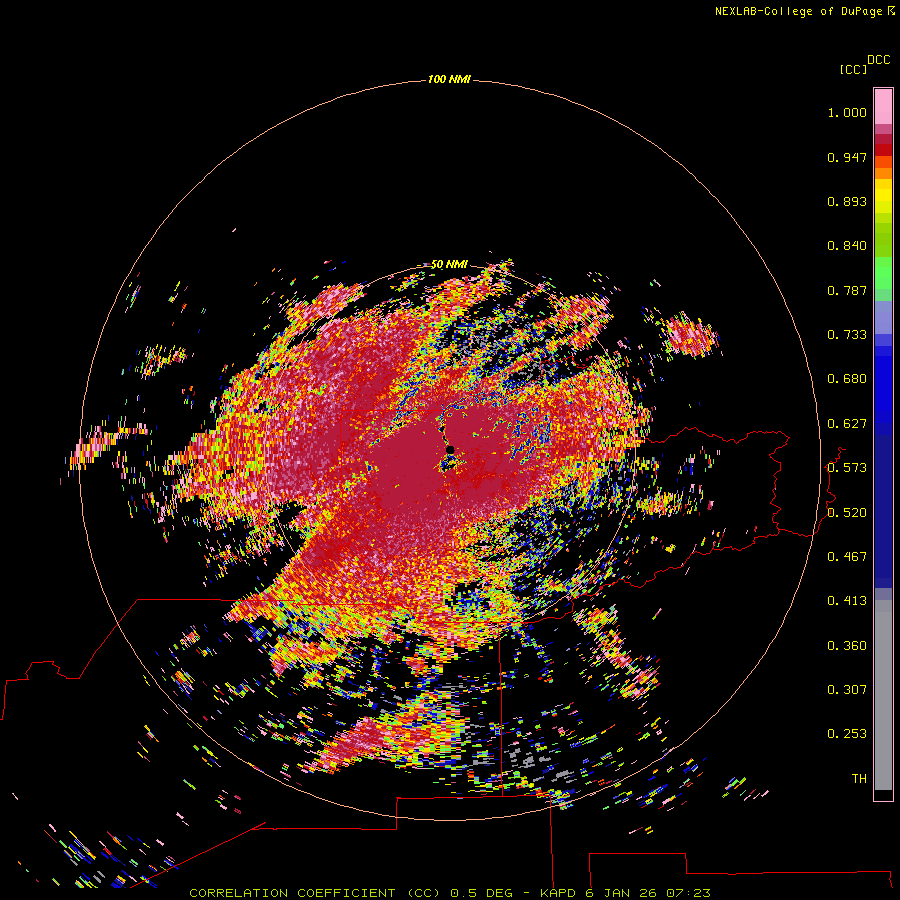Select the 0.733 legend value
Viewport: 900px width, 900px height.
point(847,335)
